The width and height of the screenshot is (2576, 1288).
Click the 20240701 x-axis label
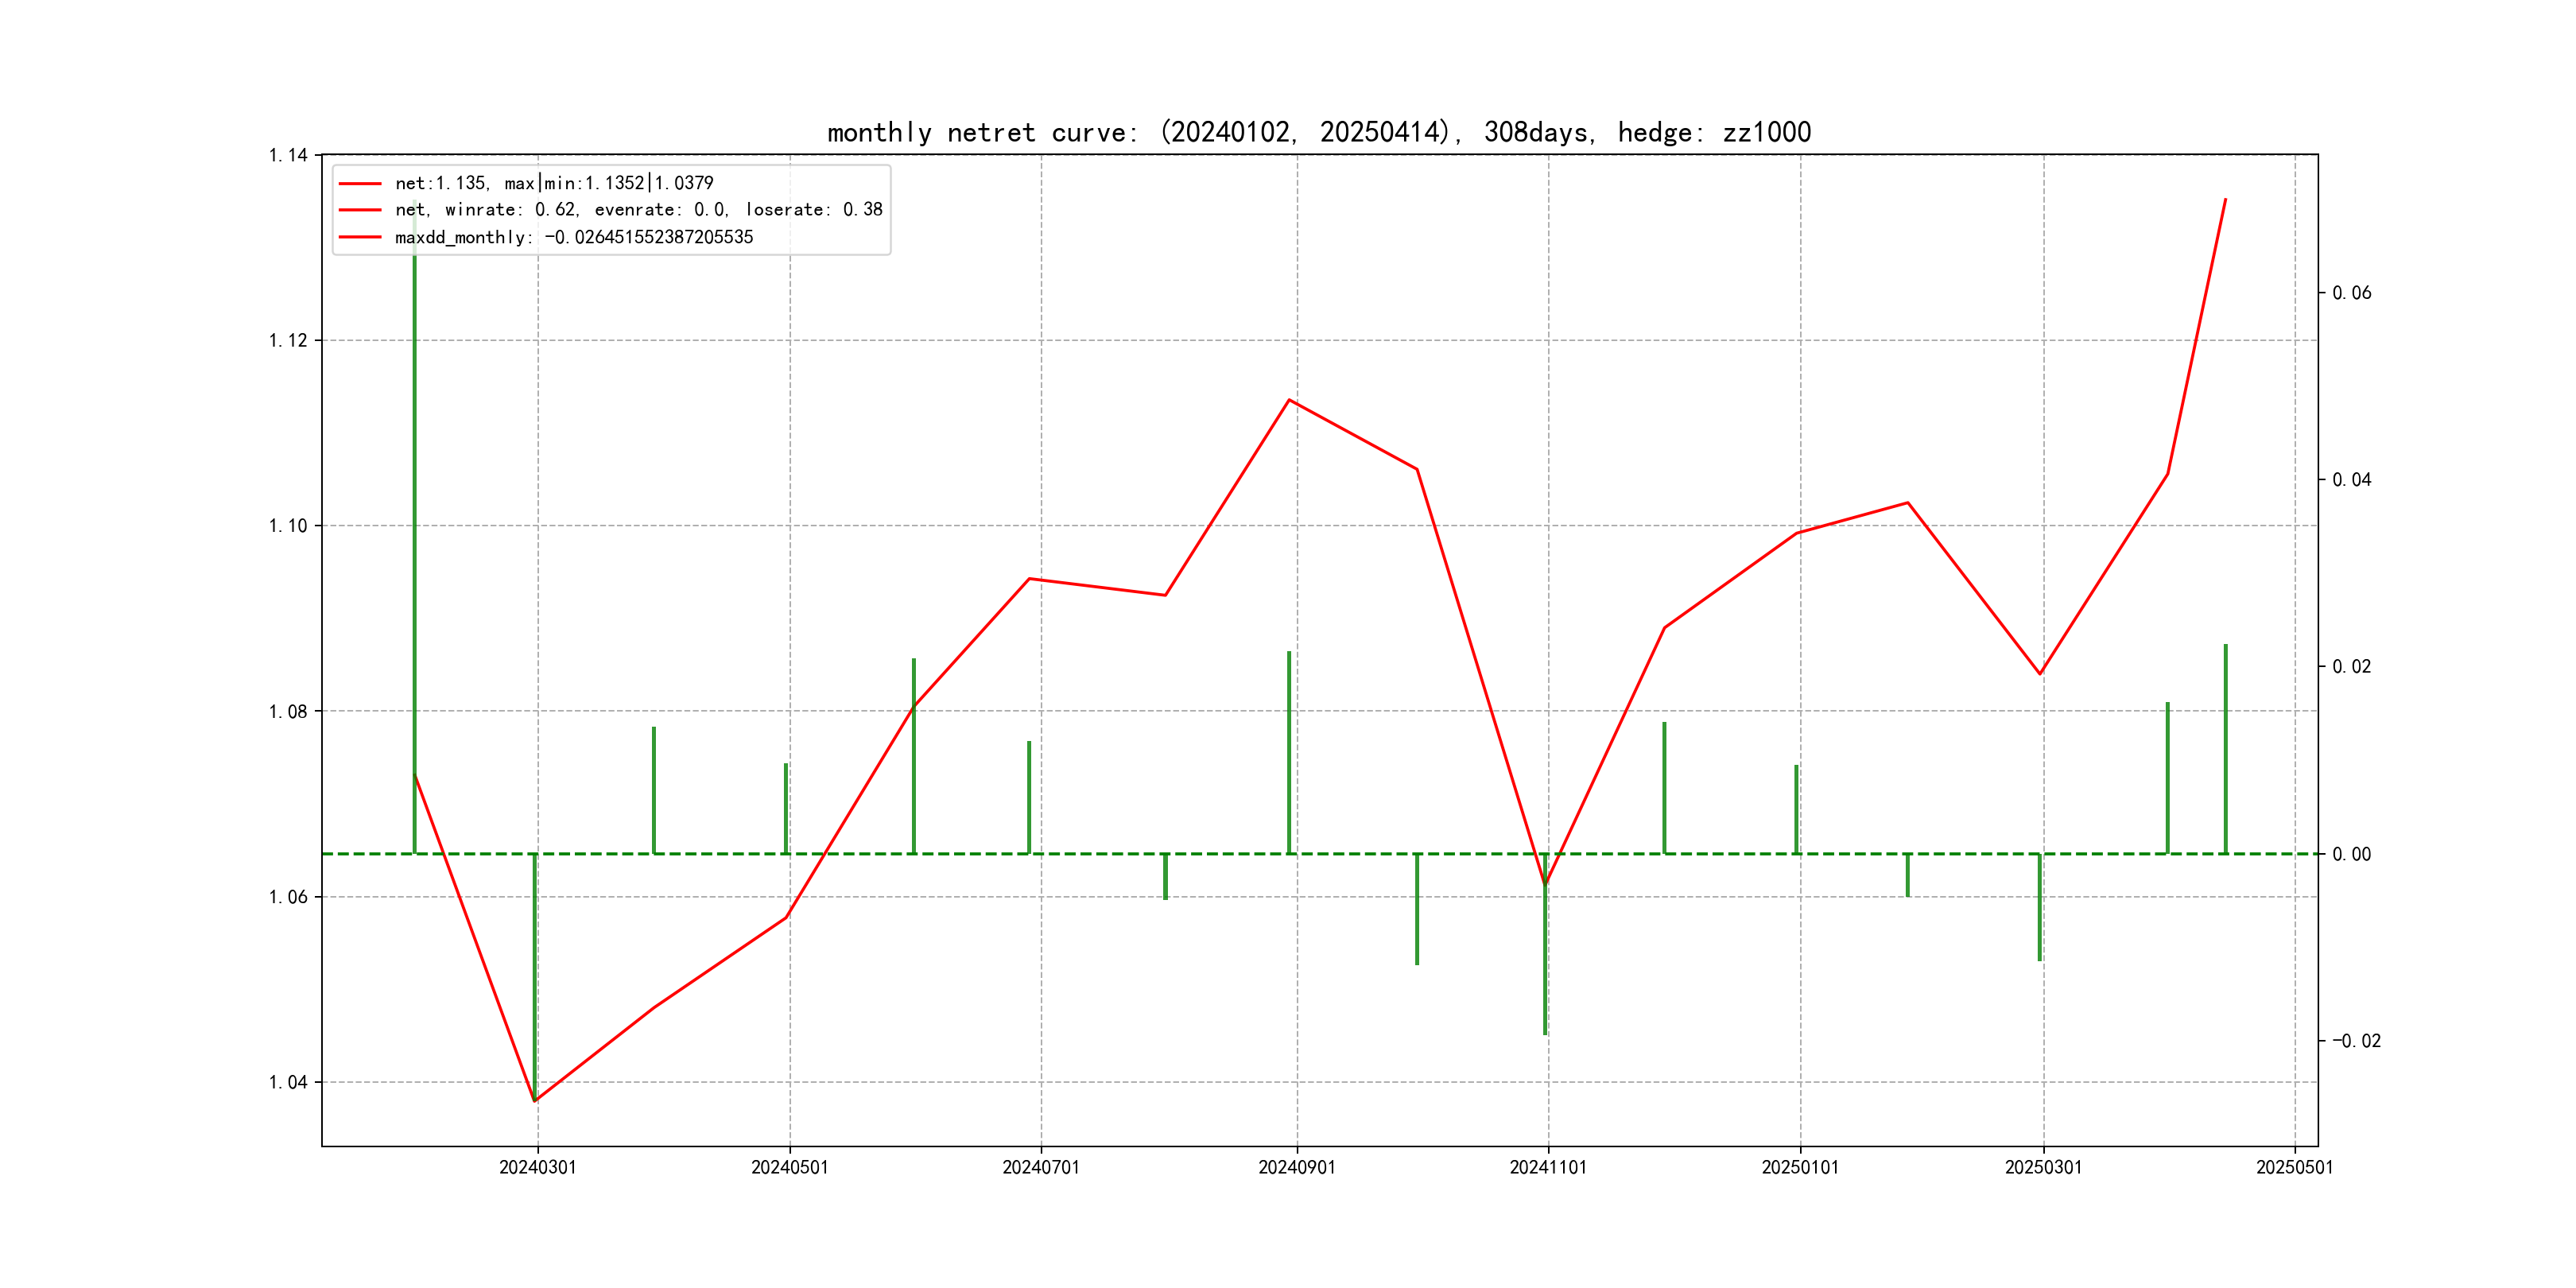1040,1167
